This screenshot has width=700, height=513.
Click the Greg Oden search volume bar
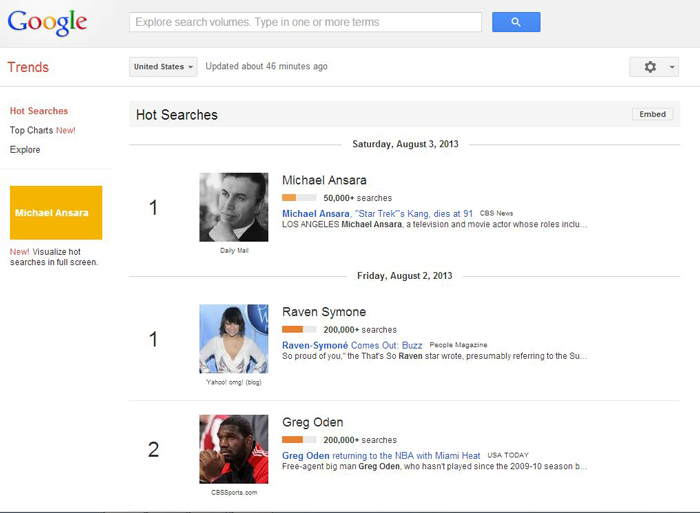299,440
